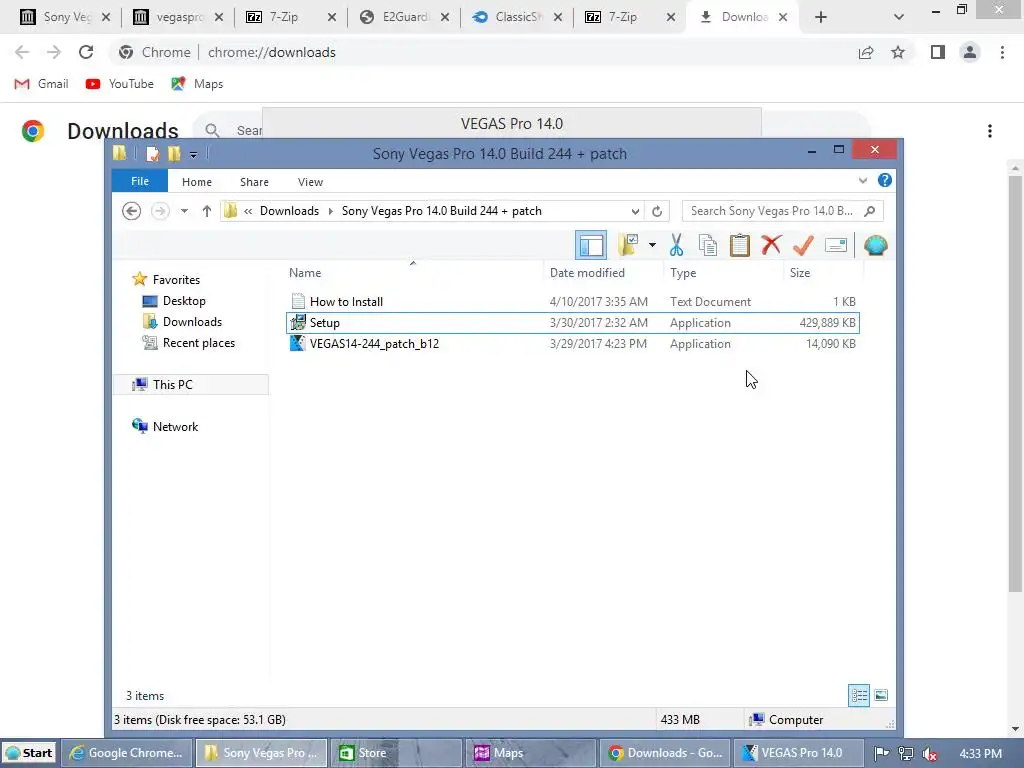Image resolution: width=1024 pixels, height=768 pixels.
Task: Open Chrome three-dot menu
Action: (x=1002, y=52)
